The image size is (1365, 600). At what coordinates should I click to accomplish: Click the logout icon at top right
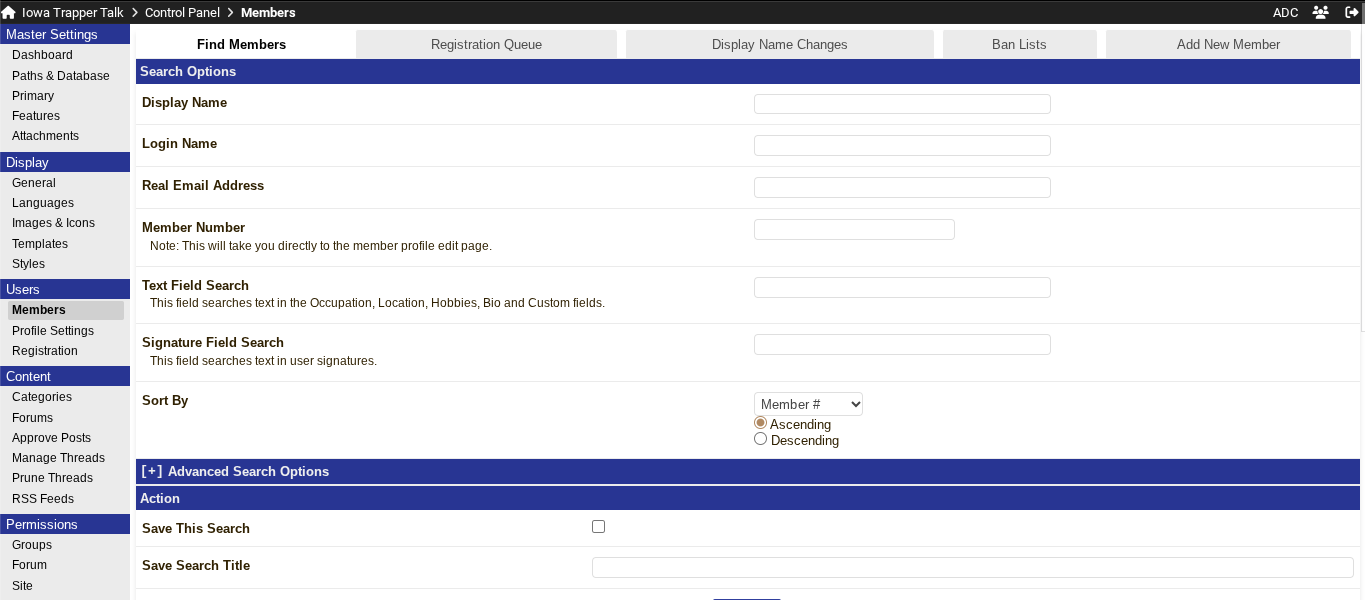click(x=1352, y=13)
